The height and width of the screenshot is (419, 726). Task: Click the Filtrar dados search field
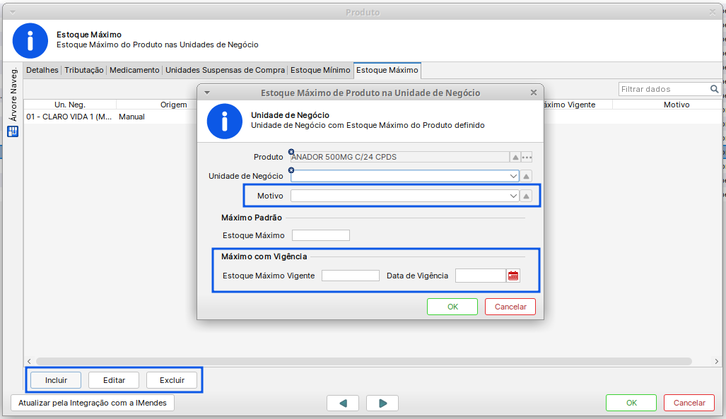(664, 89)
